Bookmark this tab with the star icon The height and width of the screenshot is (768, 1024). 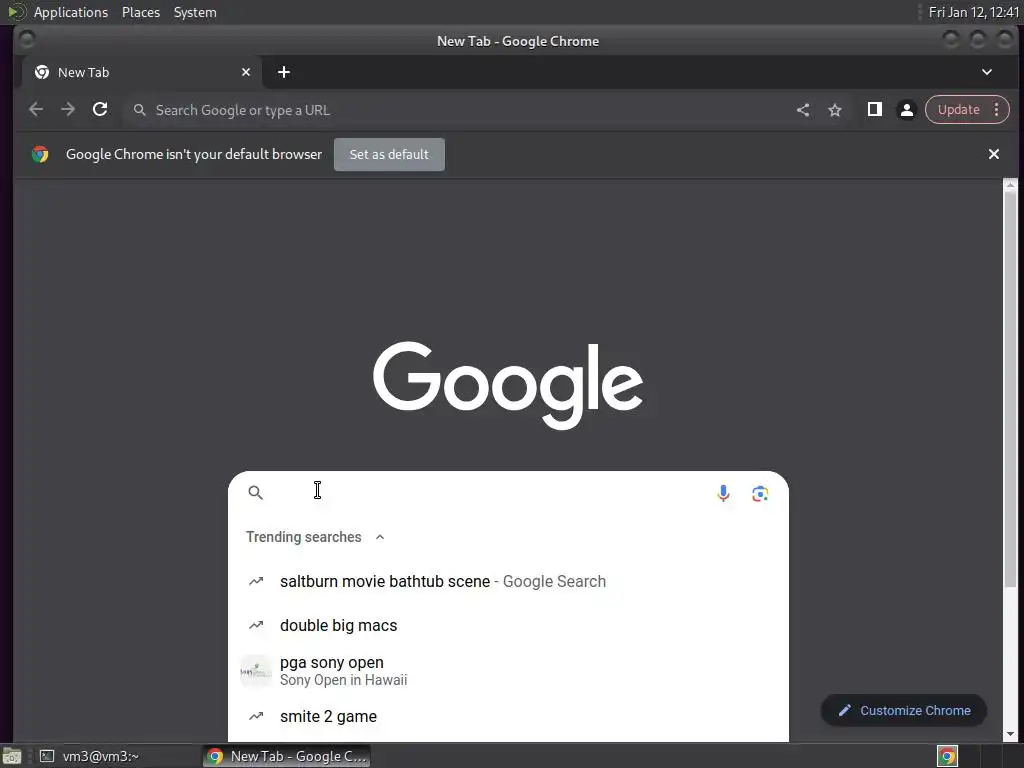[x=835, y=110]
